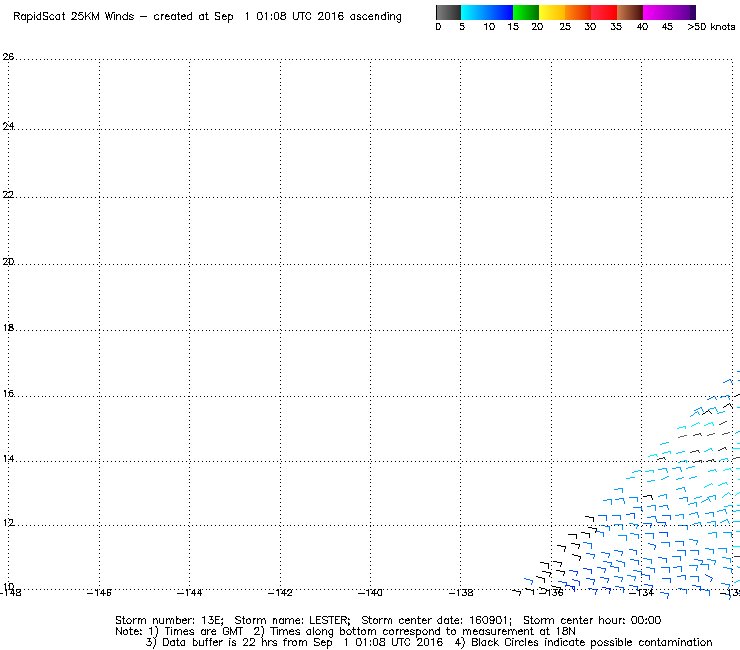Click latitude axis label 24

coord(8,126)
